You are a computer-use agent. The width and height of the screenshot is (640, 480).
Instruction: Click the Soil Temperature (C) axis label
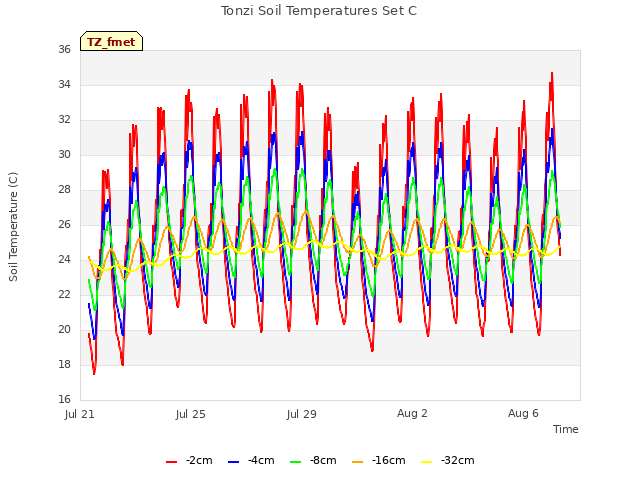point(13,227)
